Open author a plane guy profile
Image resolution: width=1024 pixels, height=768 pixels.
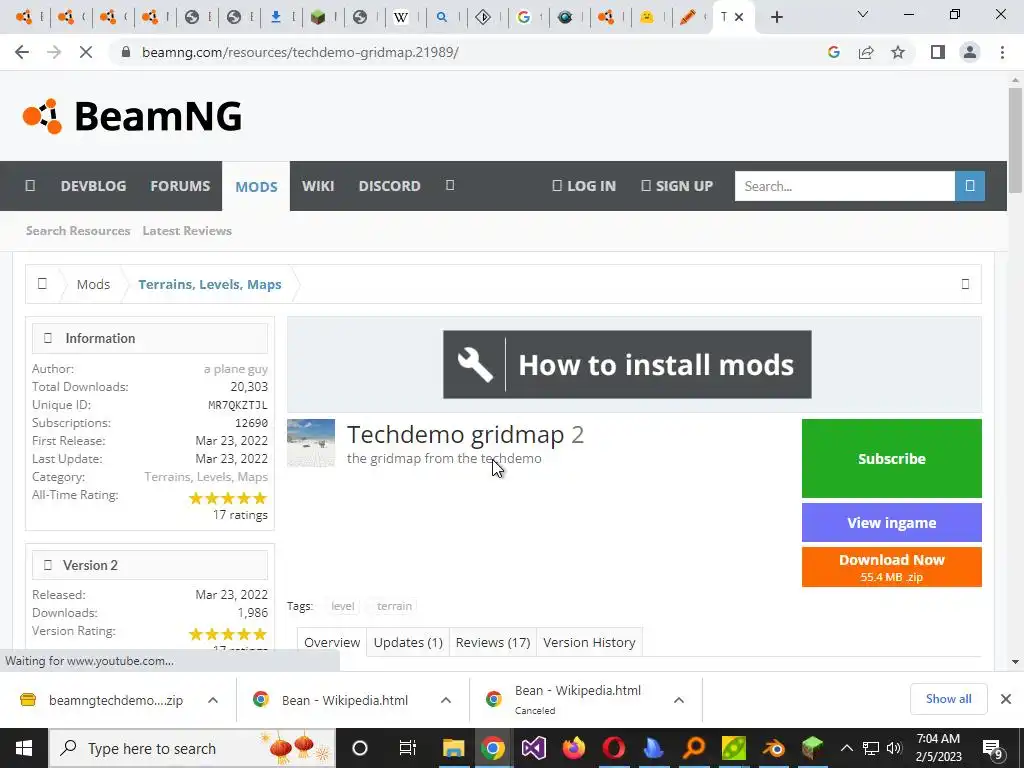click(x=236, y=369)
